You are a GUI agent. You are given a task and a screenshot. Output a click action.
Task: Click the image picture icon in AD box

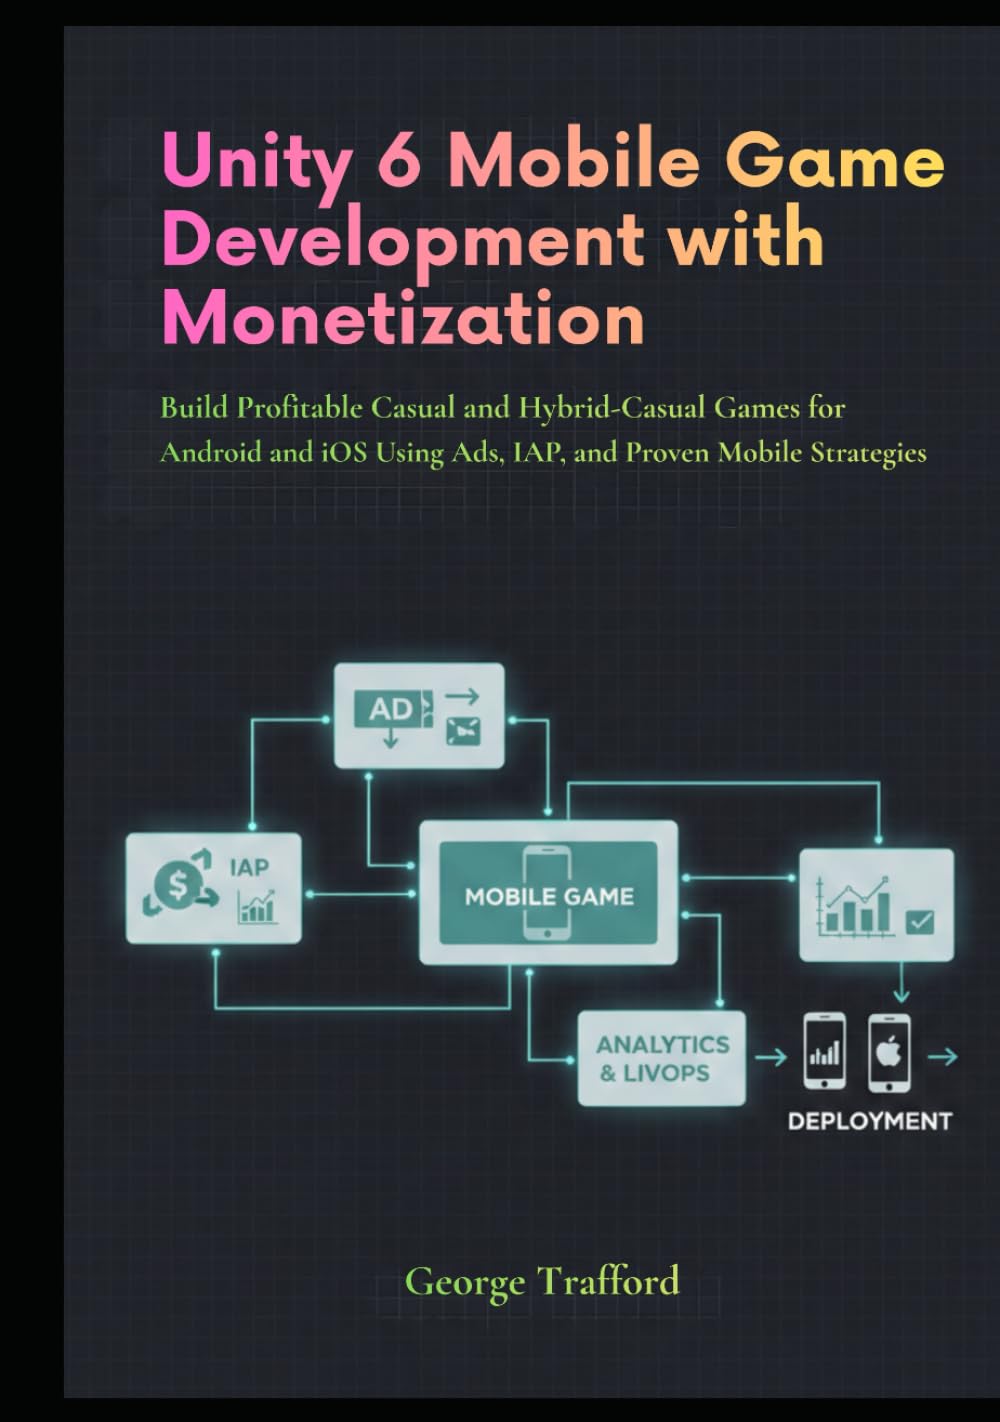[x=462, y=733]
